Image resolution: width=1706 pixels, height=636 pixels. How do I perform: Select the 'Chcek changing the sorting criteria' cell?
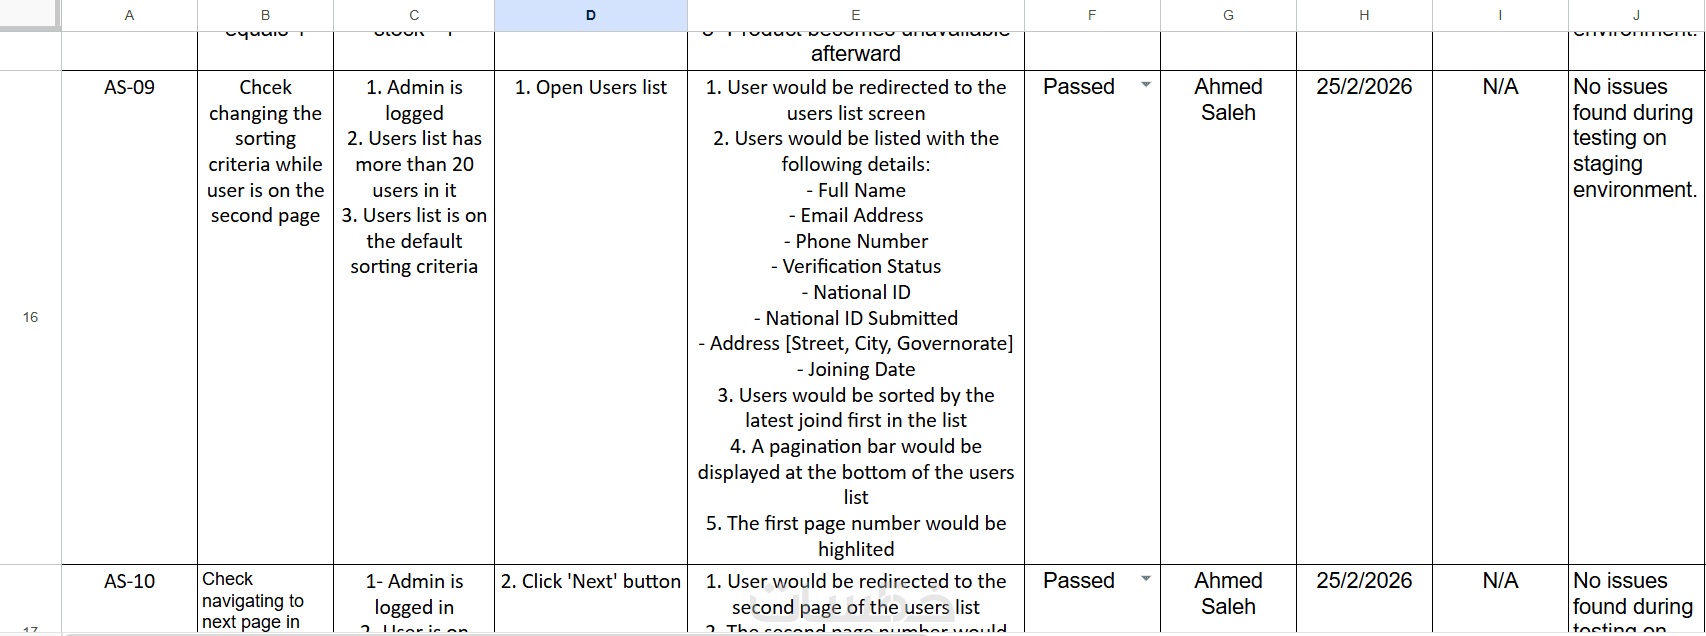coord(266,317)
